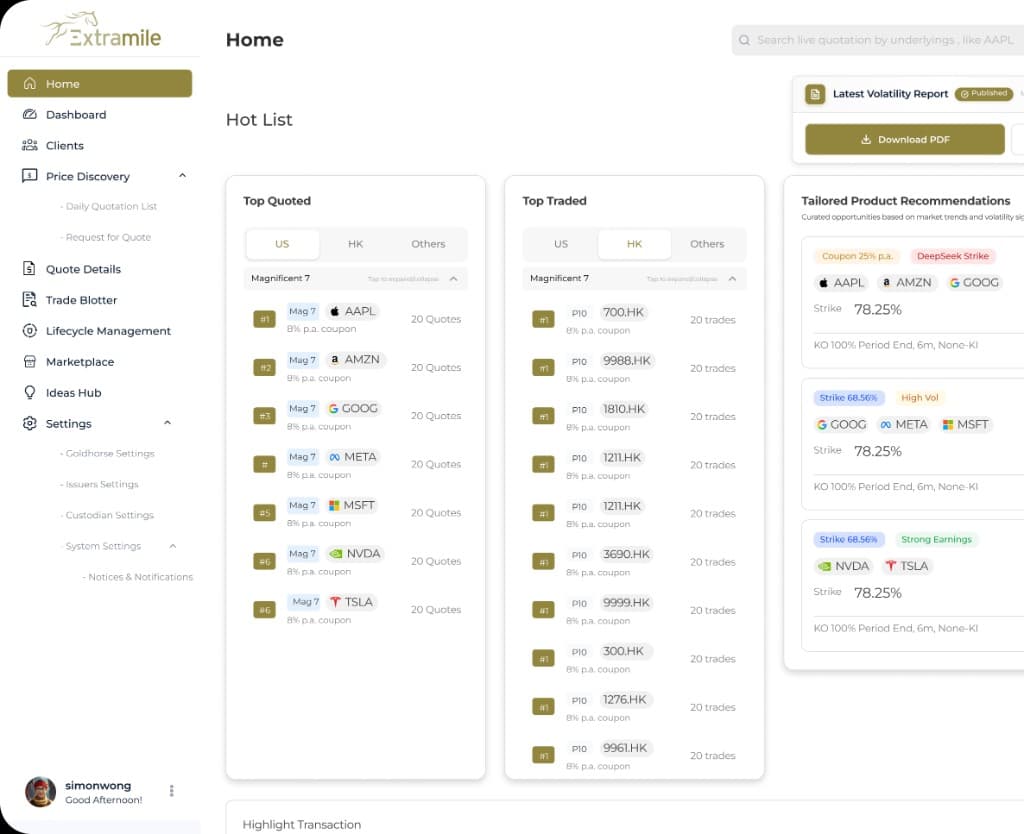The image size is (1024, 834).
Task: Collapse the Price Discovery submenu chevron
Action: click(182, 175)
